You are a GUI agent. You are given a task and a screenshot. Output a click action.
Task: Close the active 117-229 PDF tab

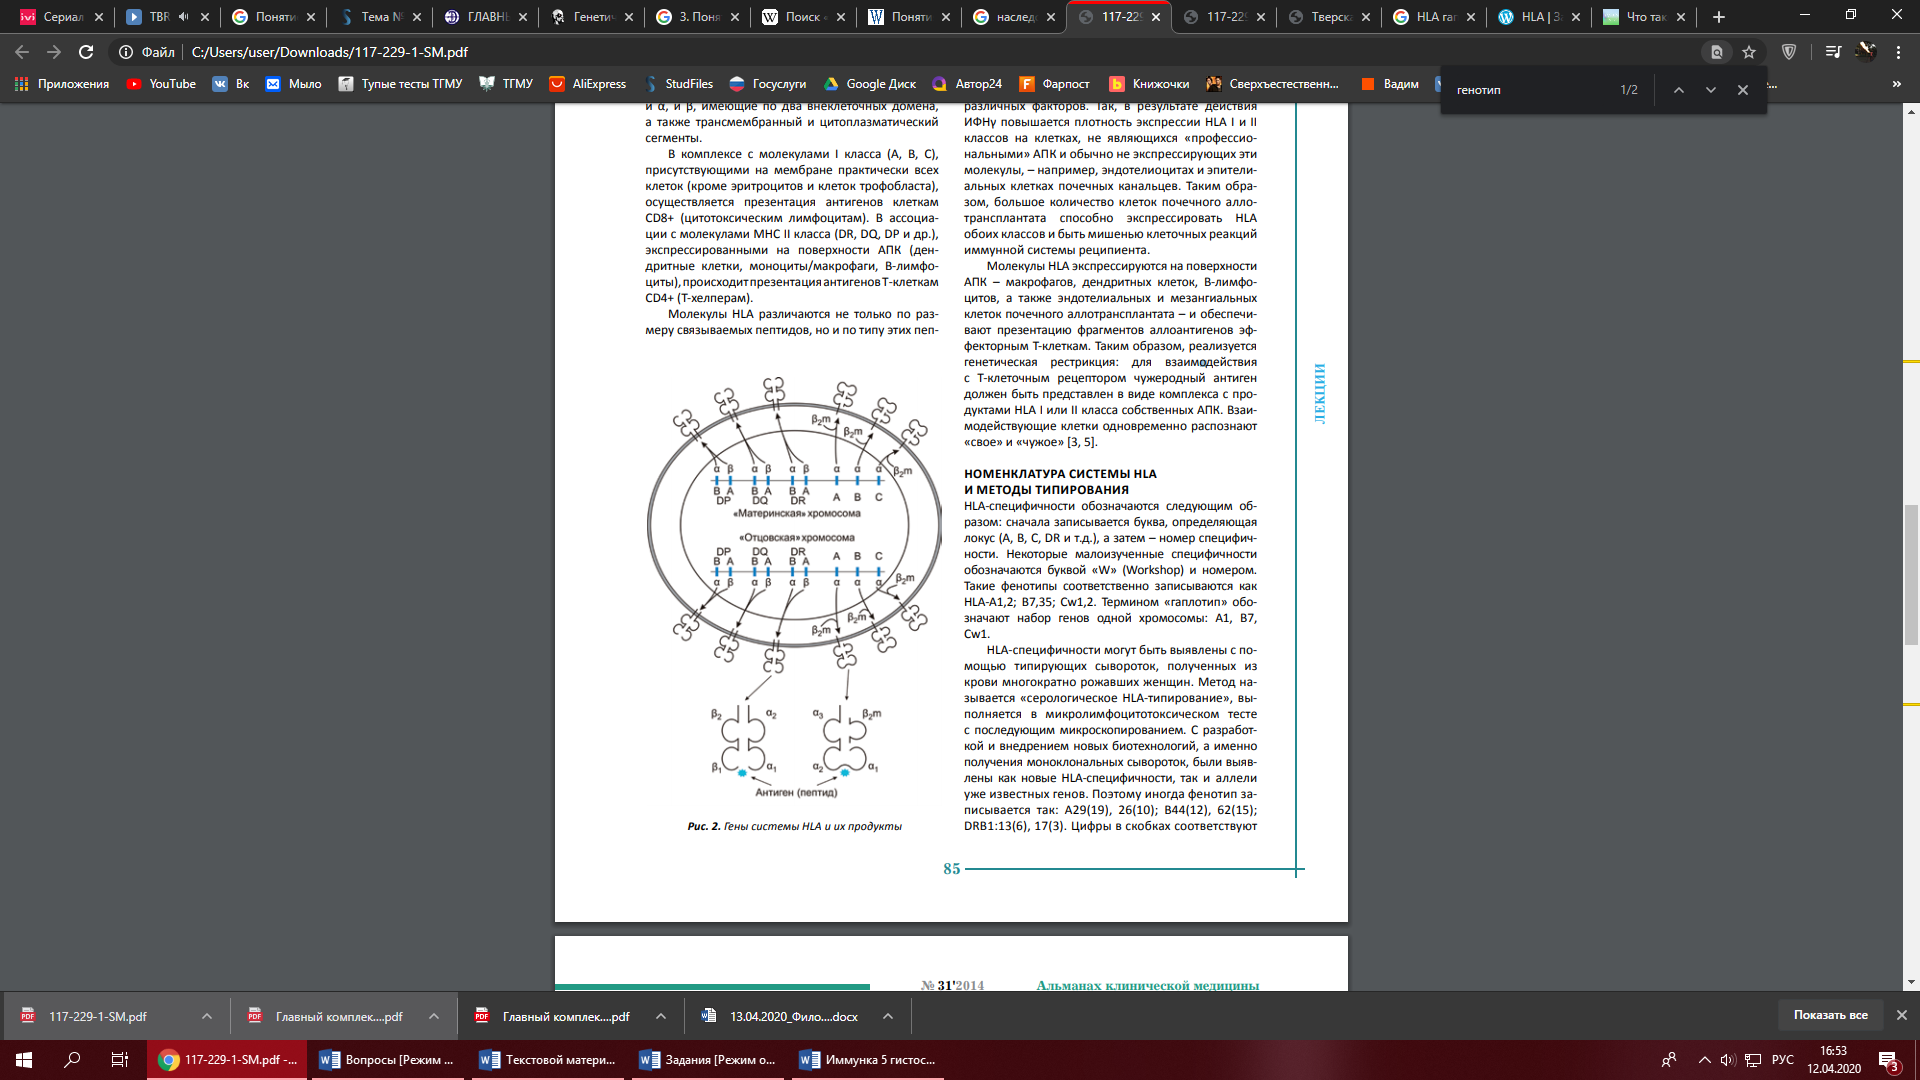(1156, 17)
